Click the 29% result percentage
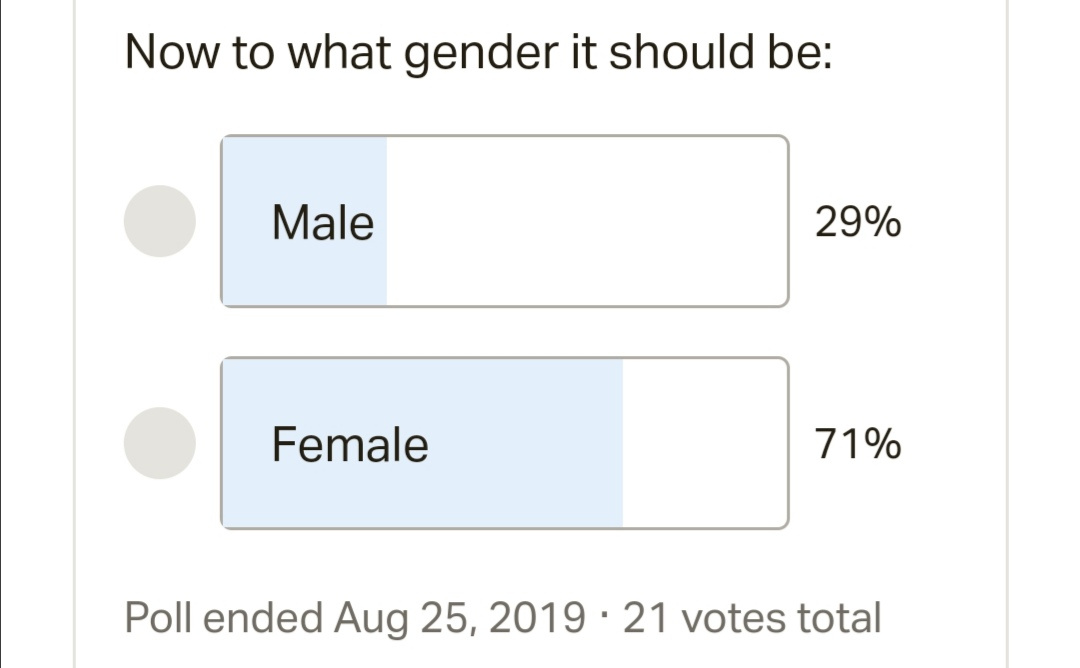This screenshot has width=1080, height=668. (857, 222)
